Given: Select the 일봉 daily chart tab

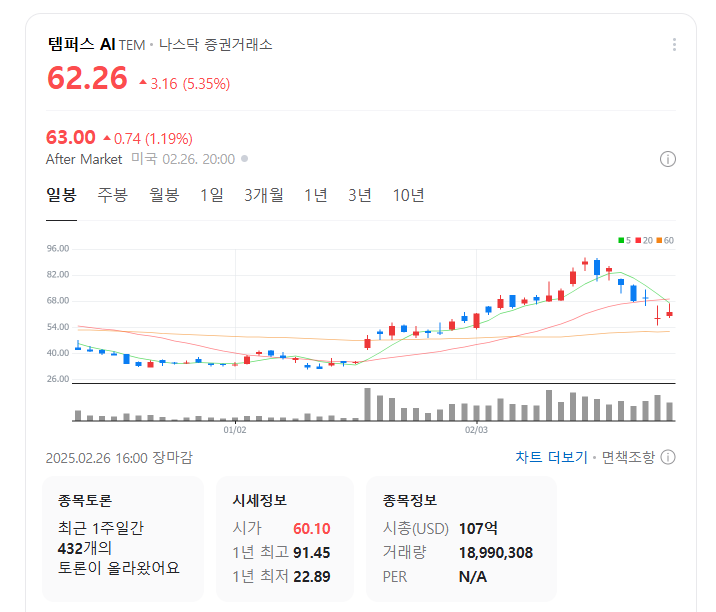Looking at the screenshot, I should (61, 195).
